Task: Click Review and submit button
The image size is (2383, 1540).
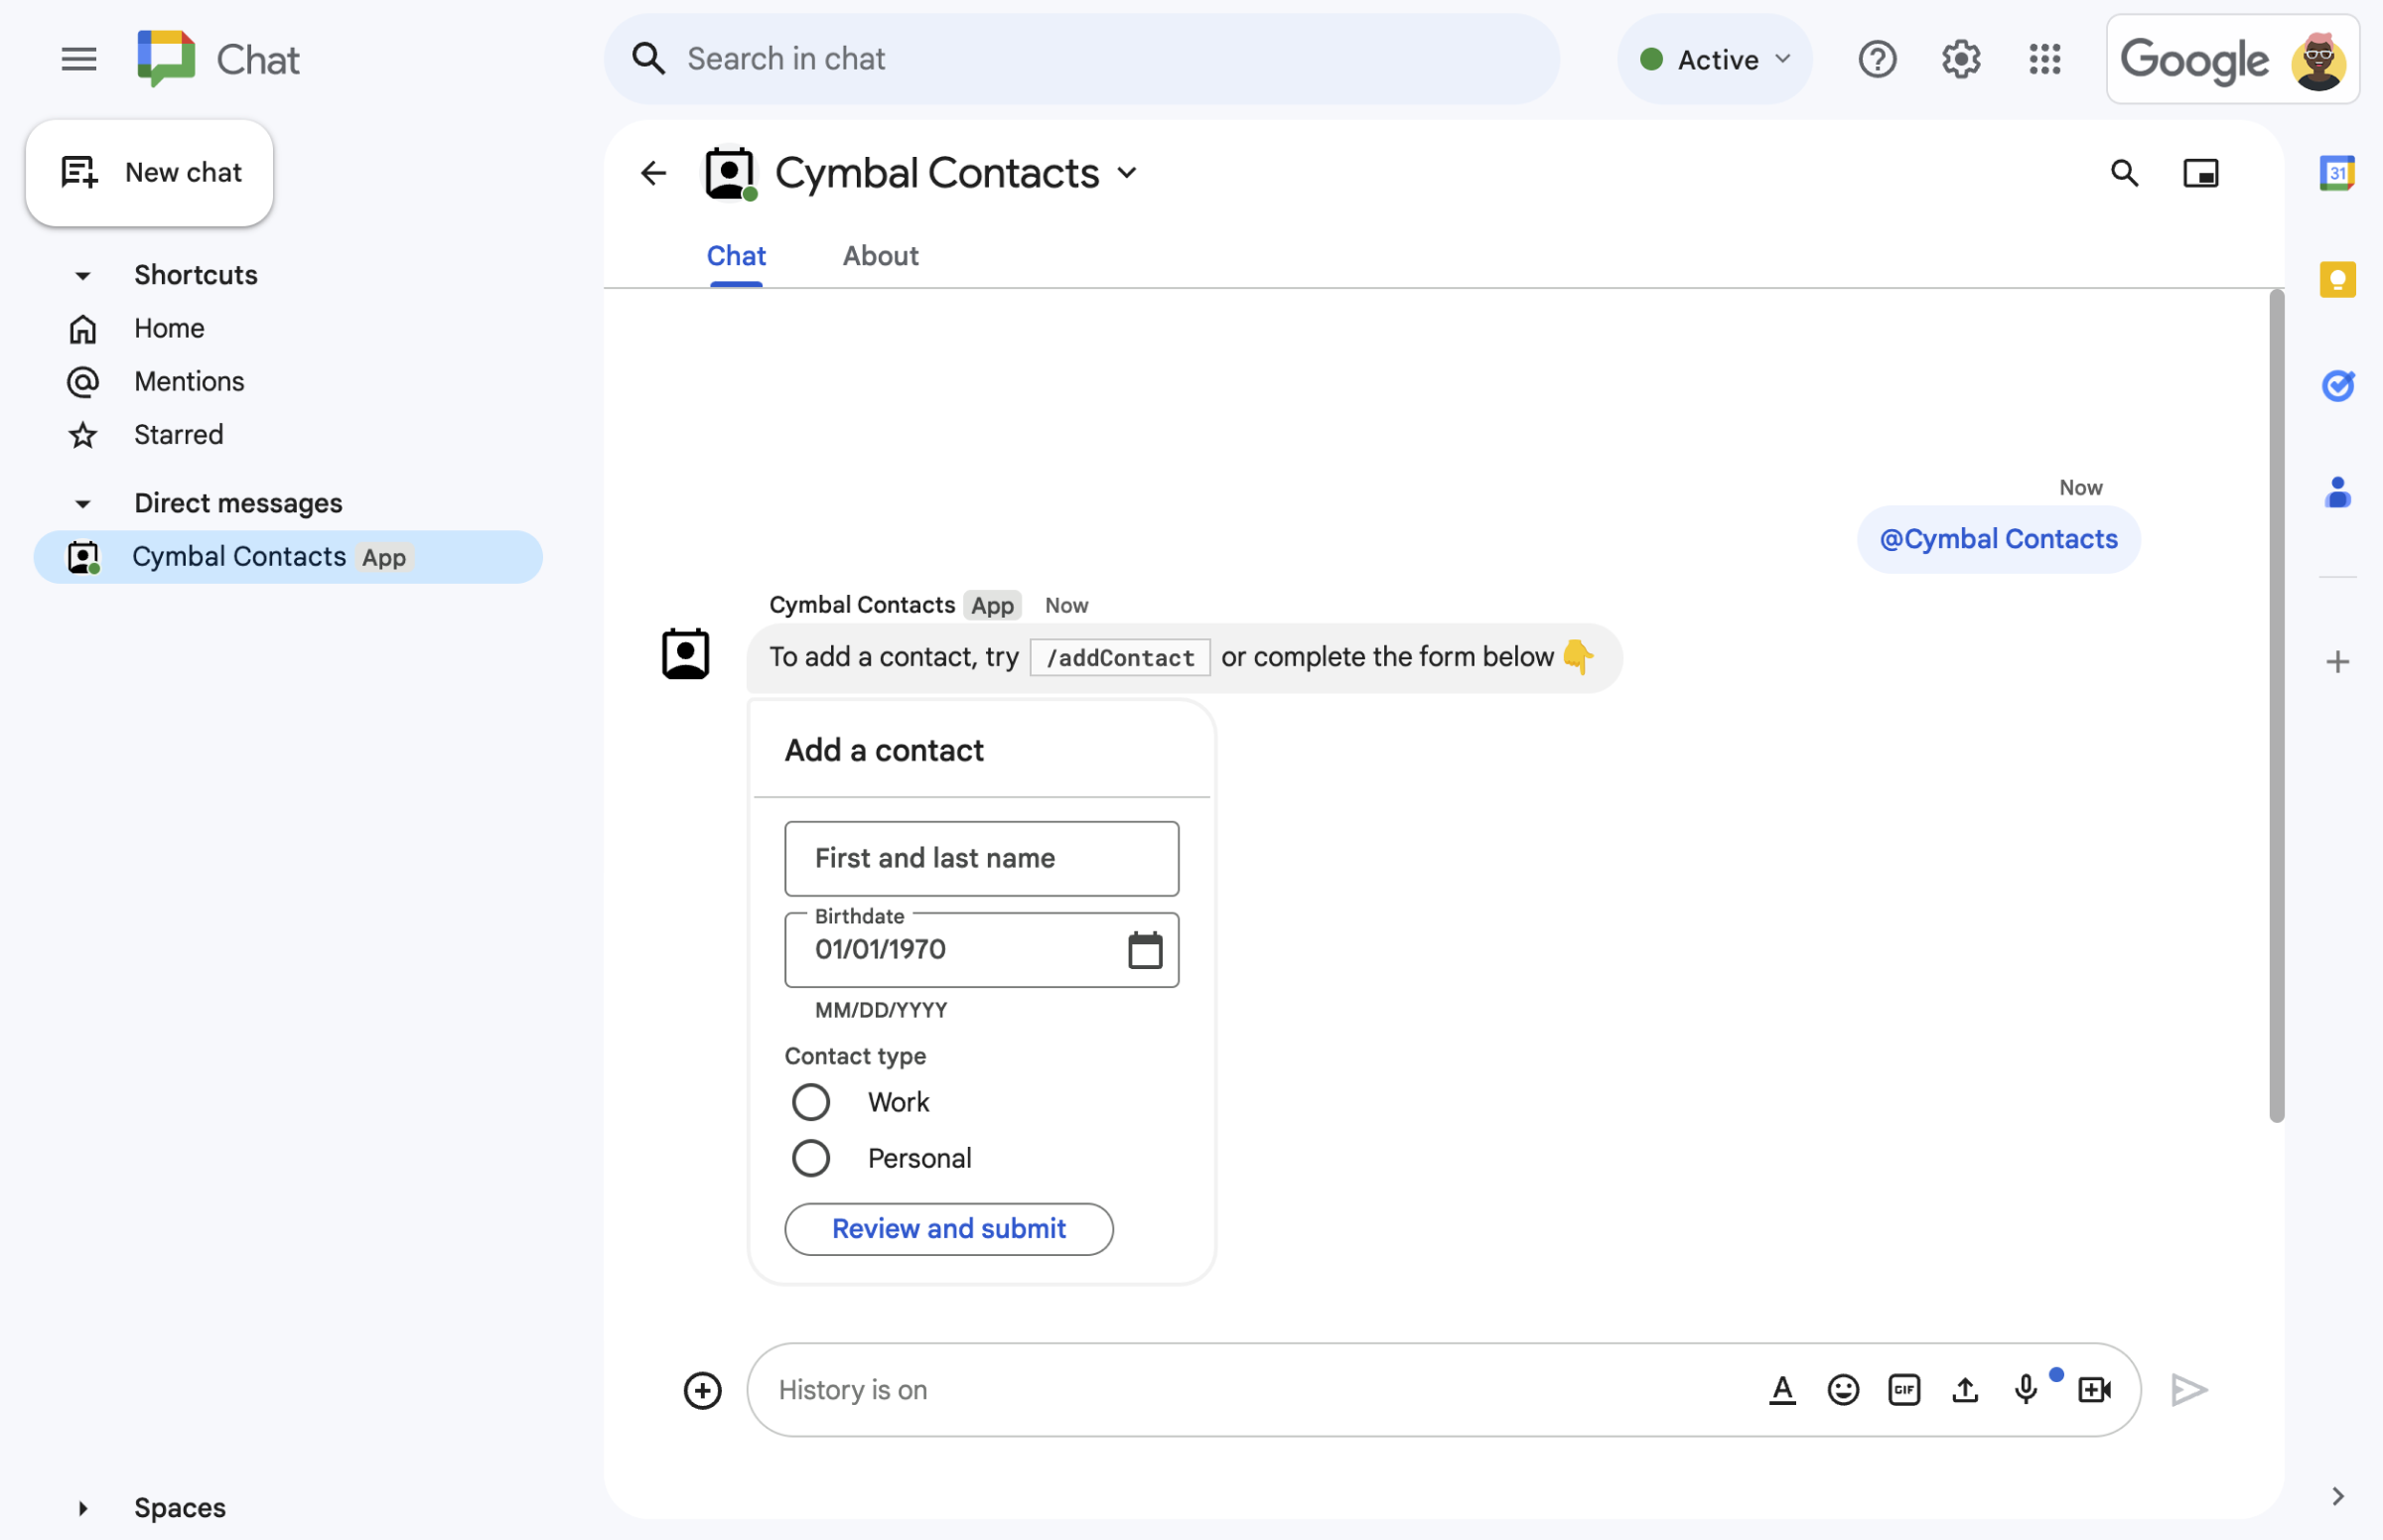Action: point(948,1227)
